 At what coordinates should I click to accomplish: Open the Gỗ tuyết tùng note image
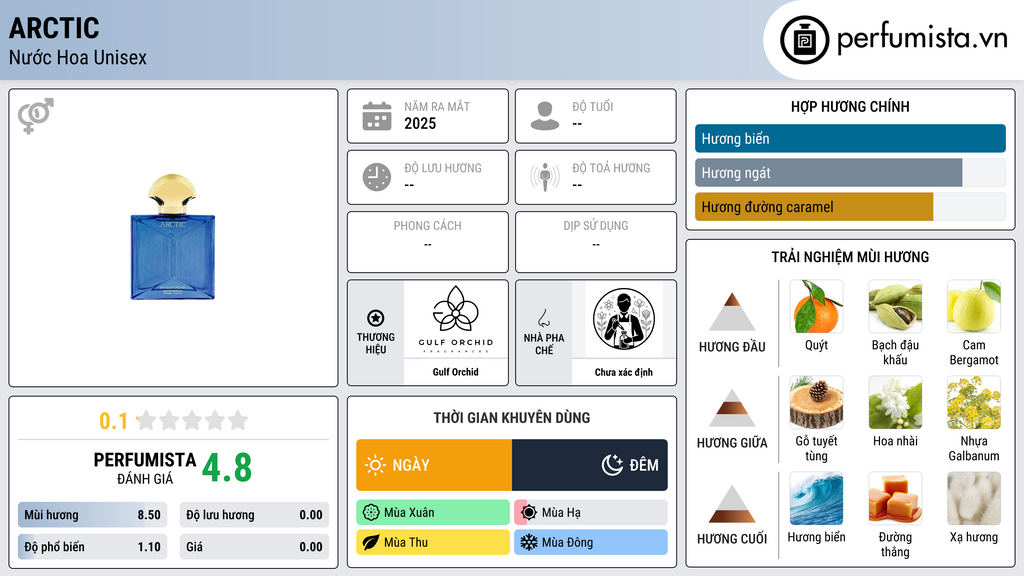tap(816, 403)
